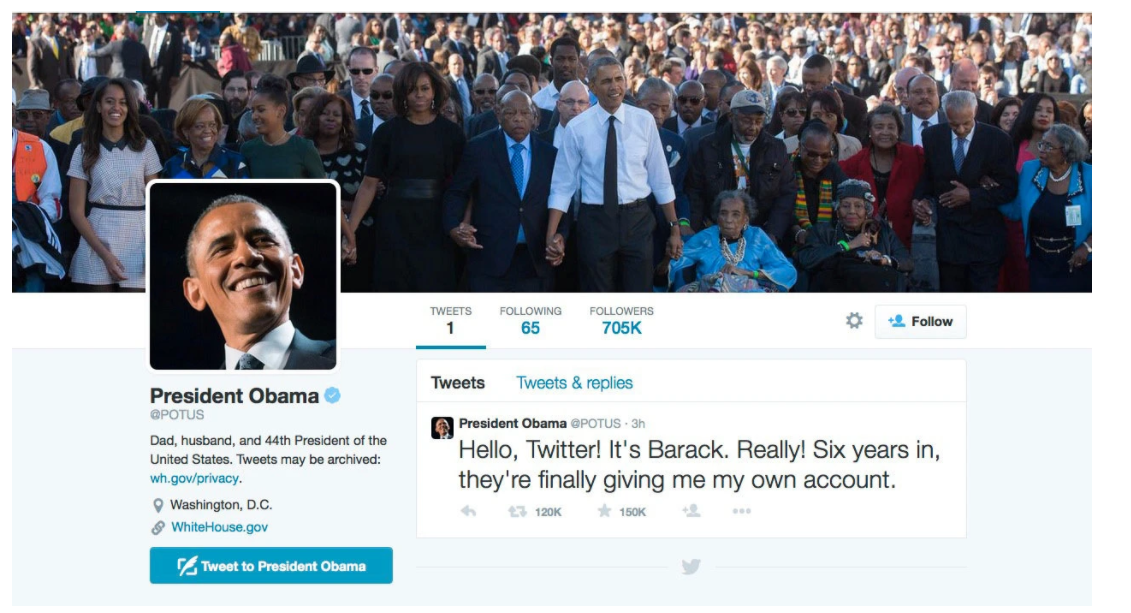
Task: Click the small avatar beside the tweet
Action: [442, 428]
